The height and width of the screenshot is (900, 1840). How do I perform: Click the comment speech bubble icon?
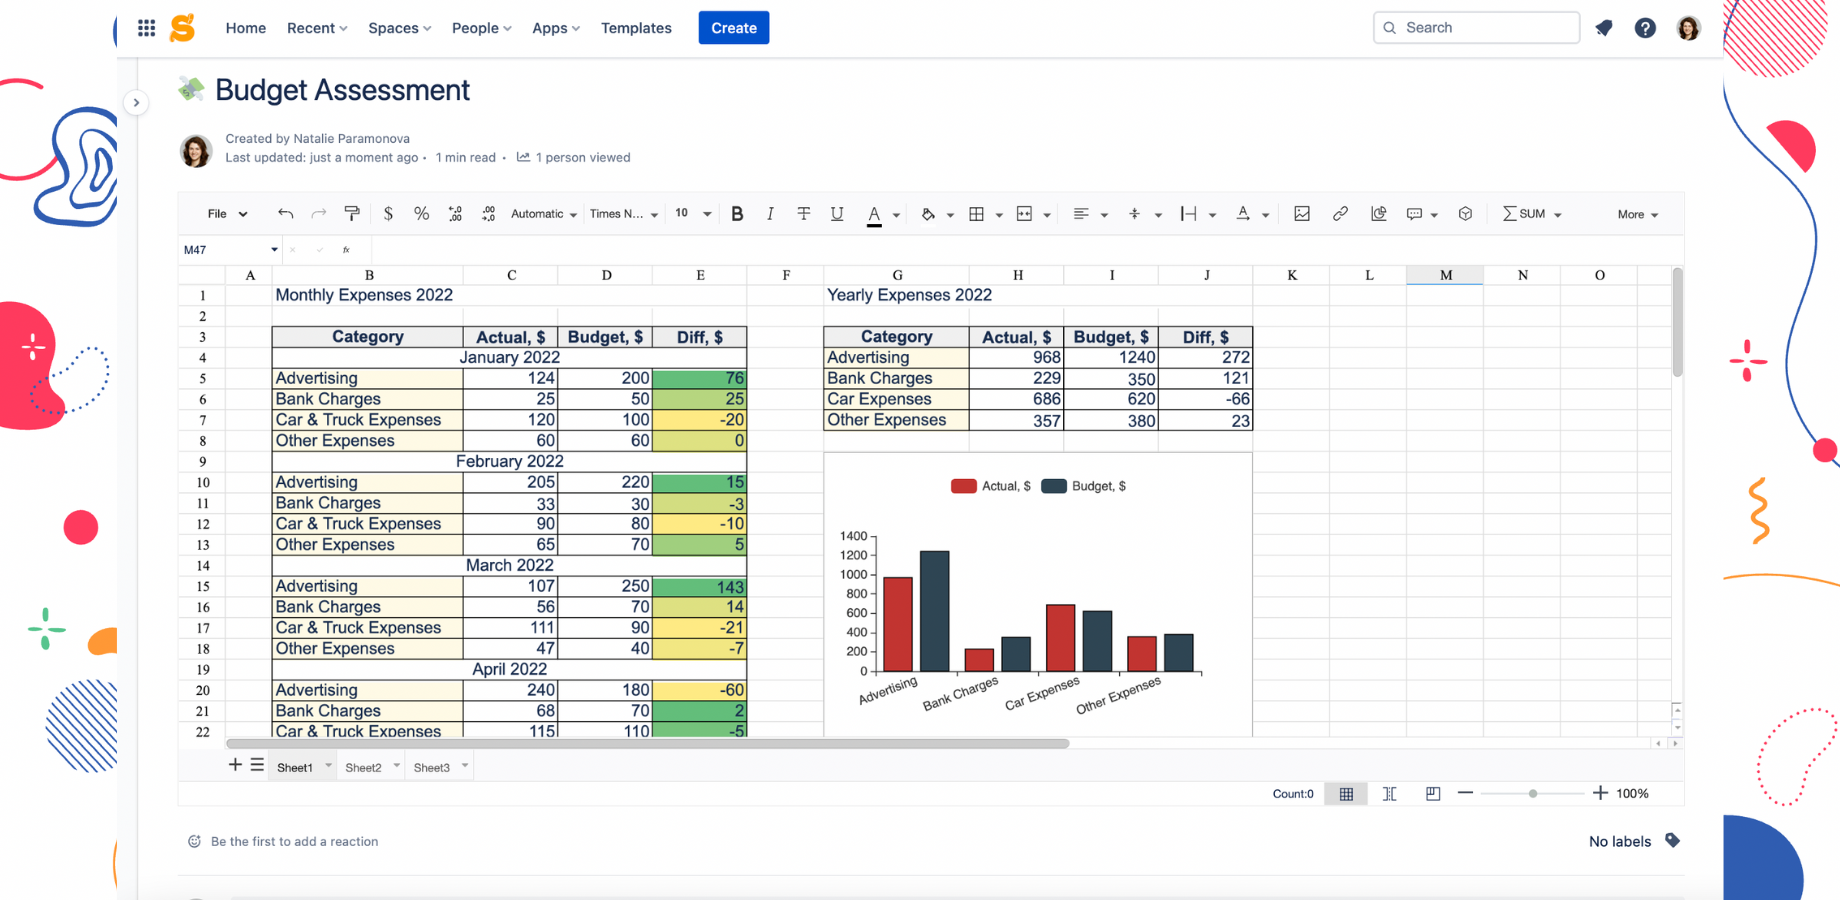tap(1414, 214)
